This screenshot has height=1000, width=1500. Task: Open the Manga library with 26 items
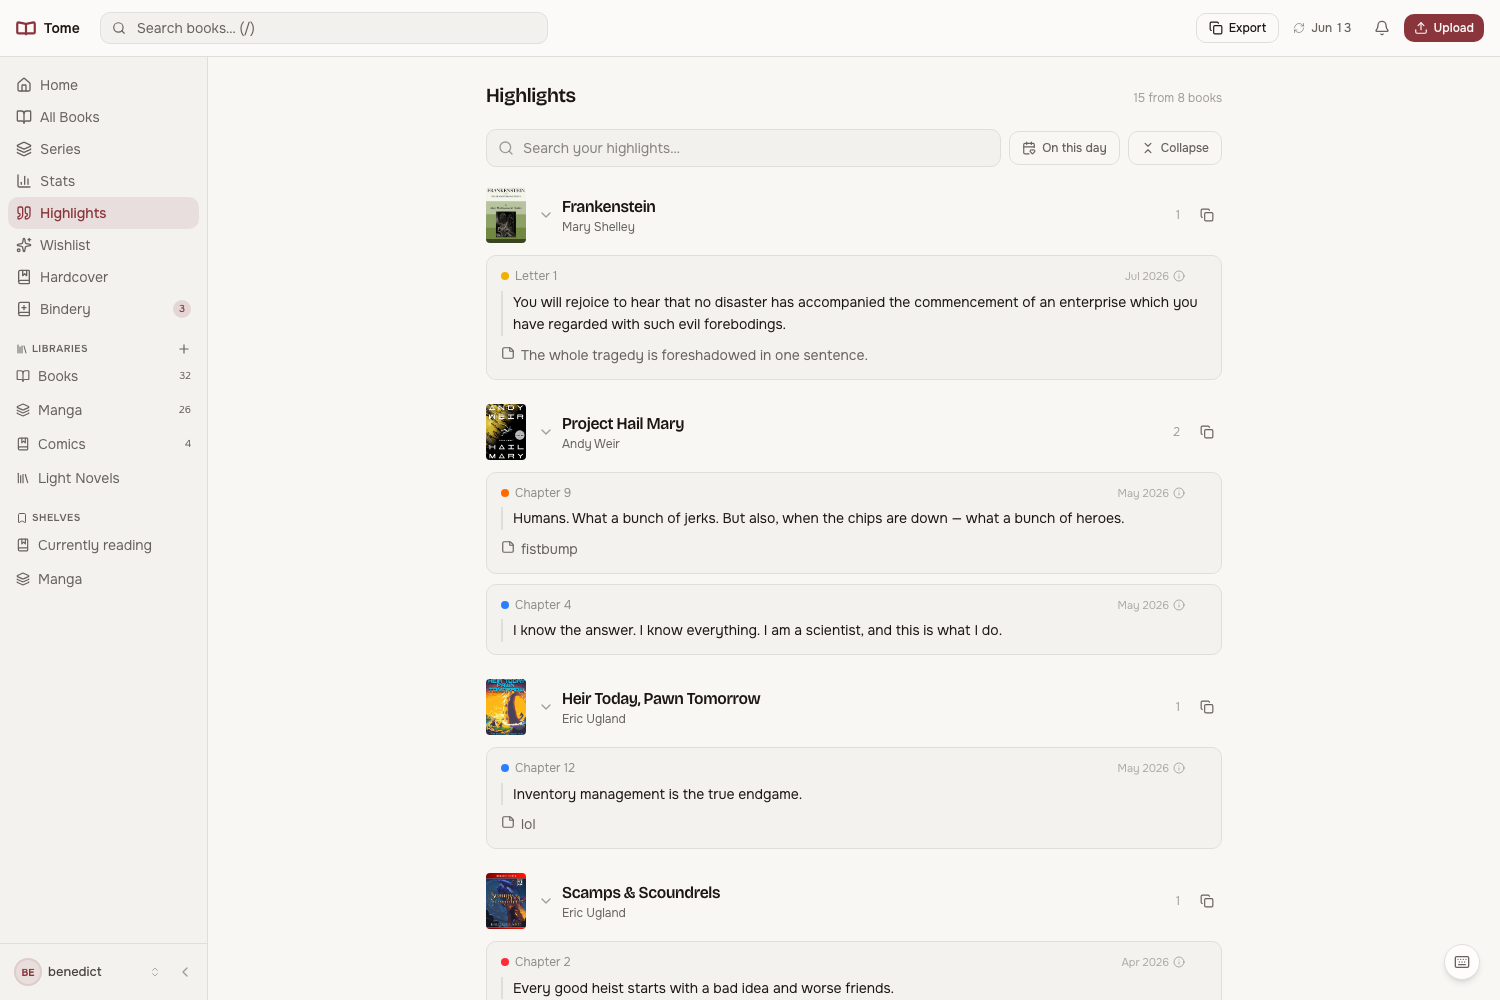click(103, 410)
